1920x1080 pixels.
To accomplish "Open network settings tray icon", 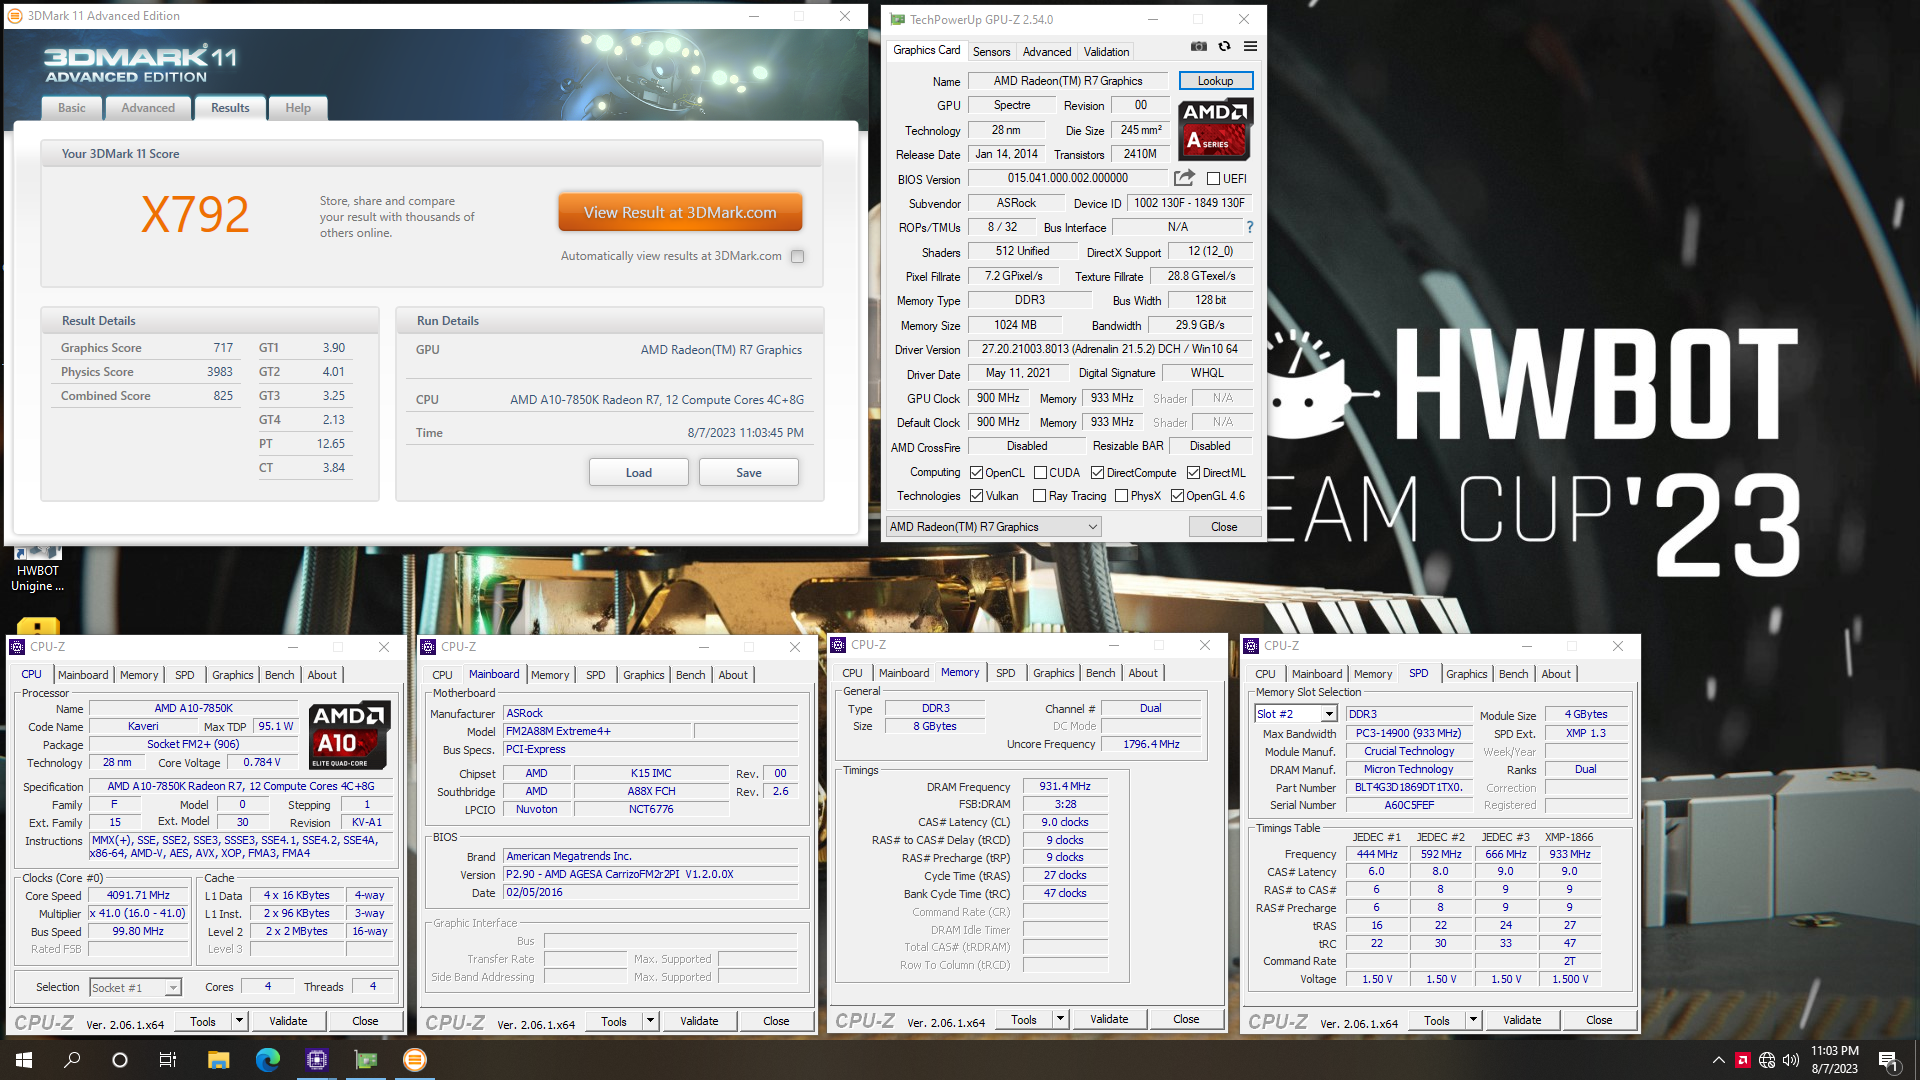I will (1767, 1060).
